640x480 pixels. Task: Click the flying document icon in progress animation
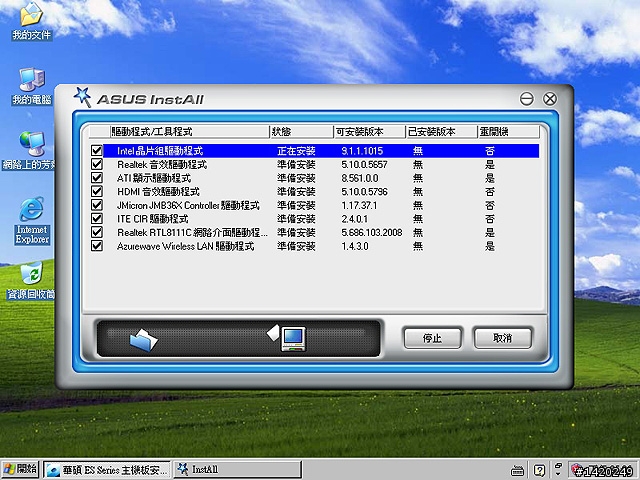pyautogui.click(x=273, y=332)
